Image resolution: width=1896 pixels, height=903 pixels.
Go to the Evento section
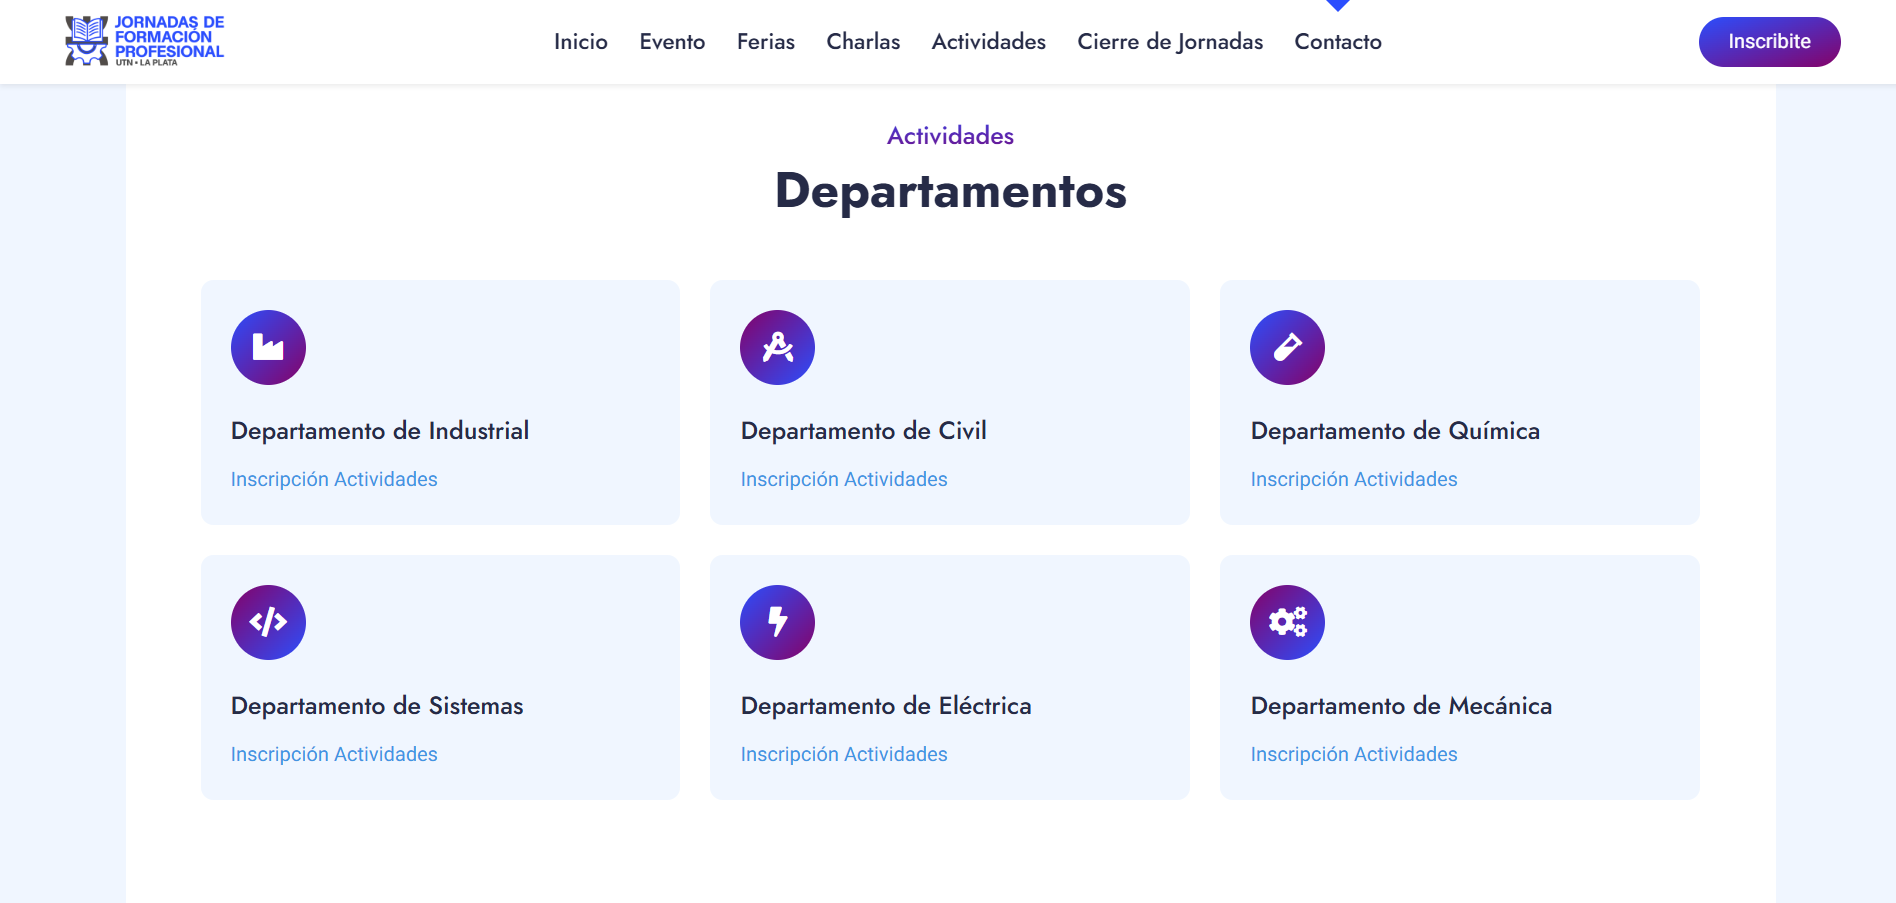pyautogui.click(x=672, y=42)
